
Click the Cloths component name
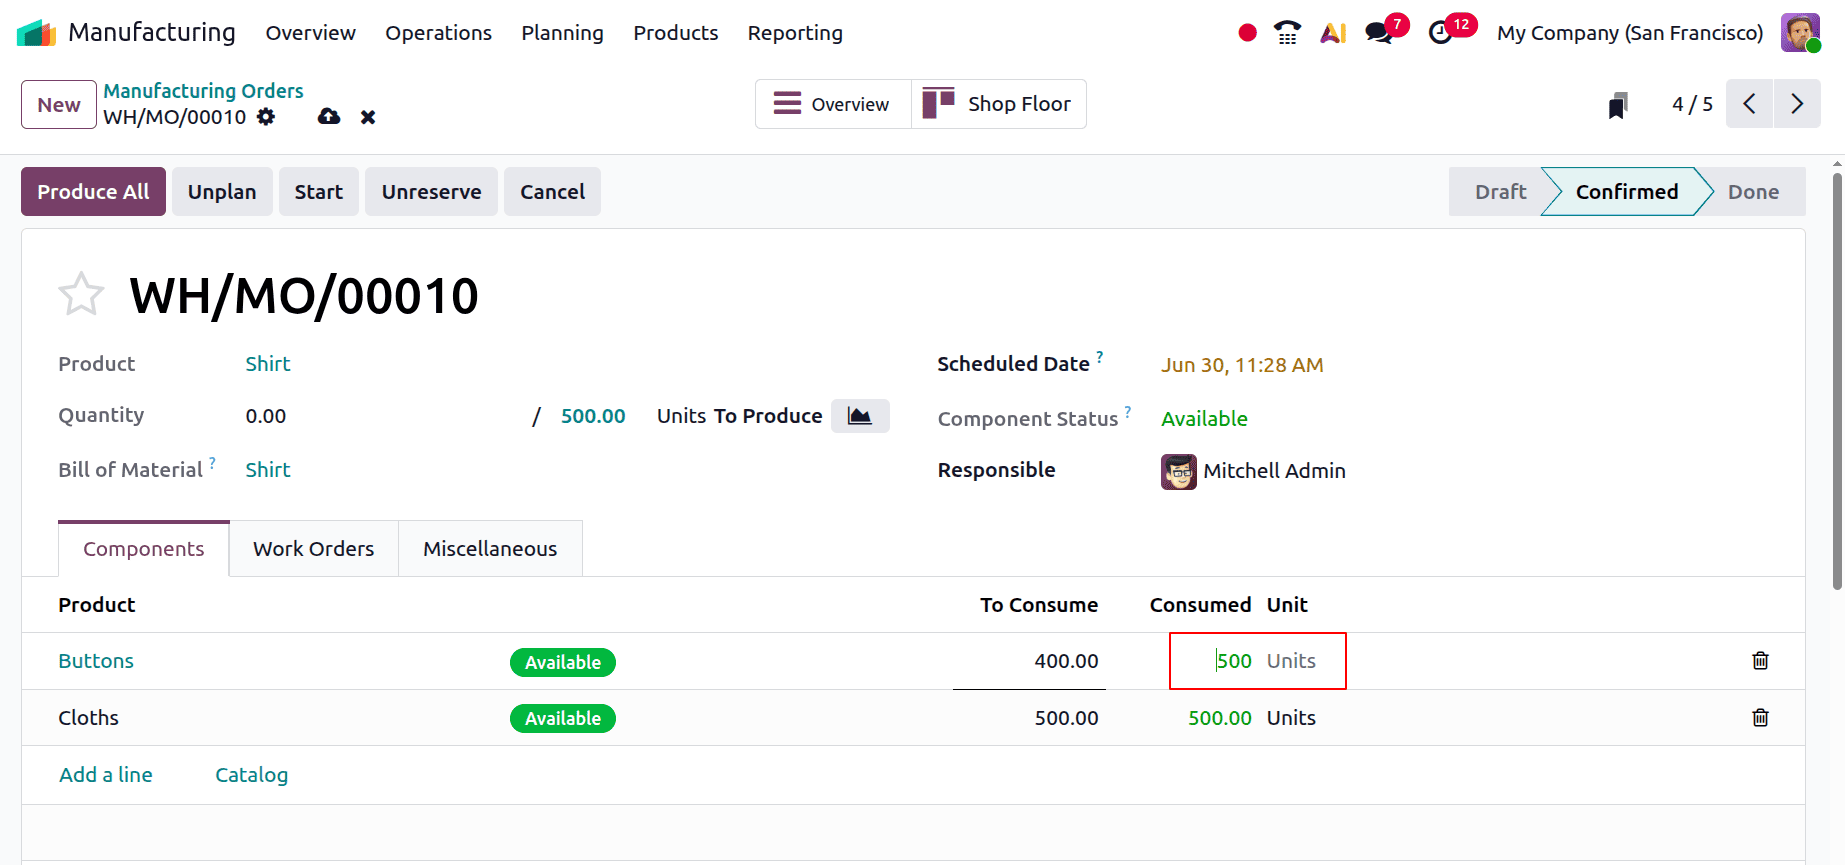[89, 718]
